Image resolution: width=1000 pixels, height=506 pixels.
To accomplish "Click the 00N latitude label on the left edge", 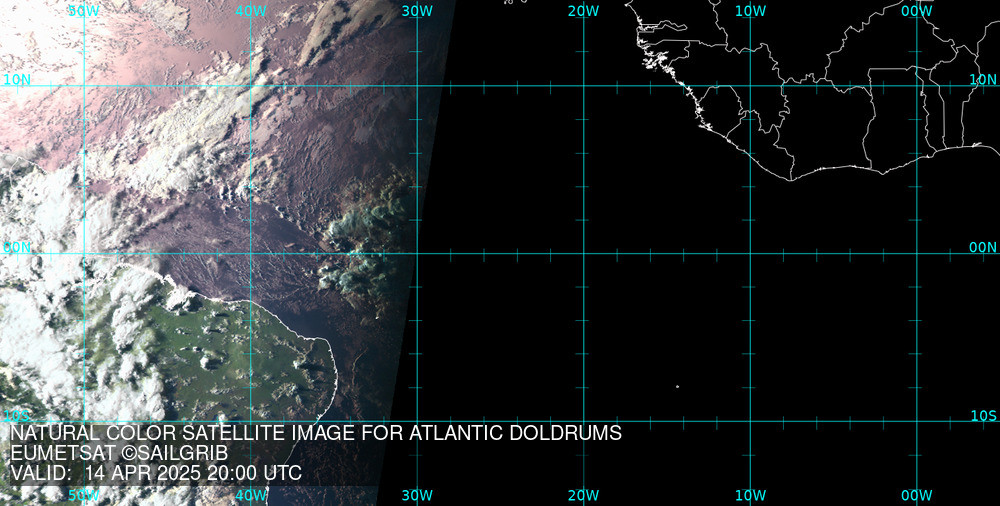I will click(17, 248).
